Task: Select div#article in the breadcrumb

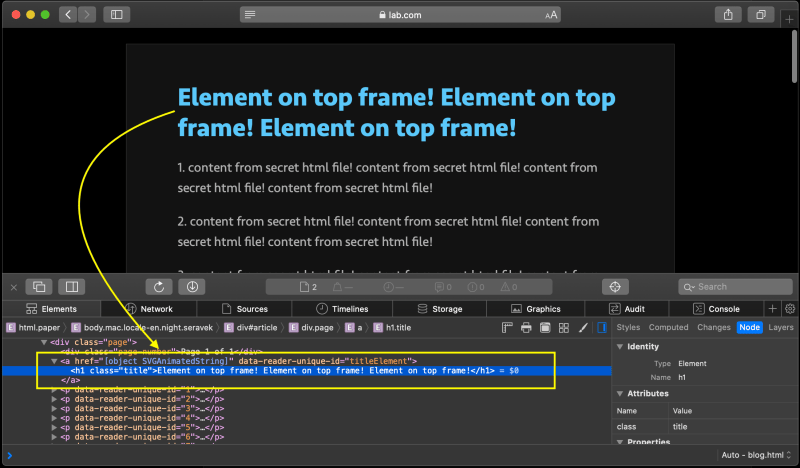Action: tap(251, 328)
